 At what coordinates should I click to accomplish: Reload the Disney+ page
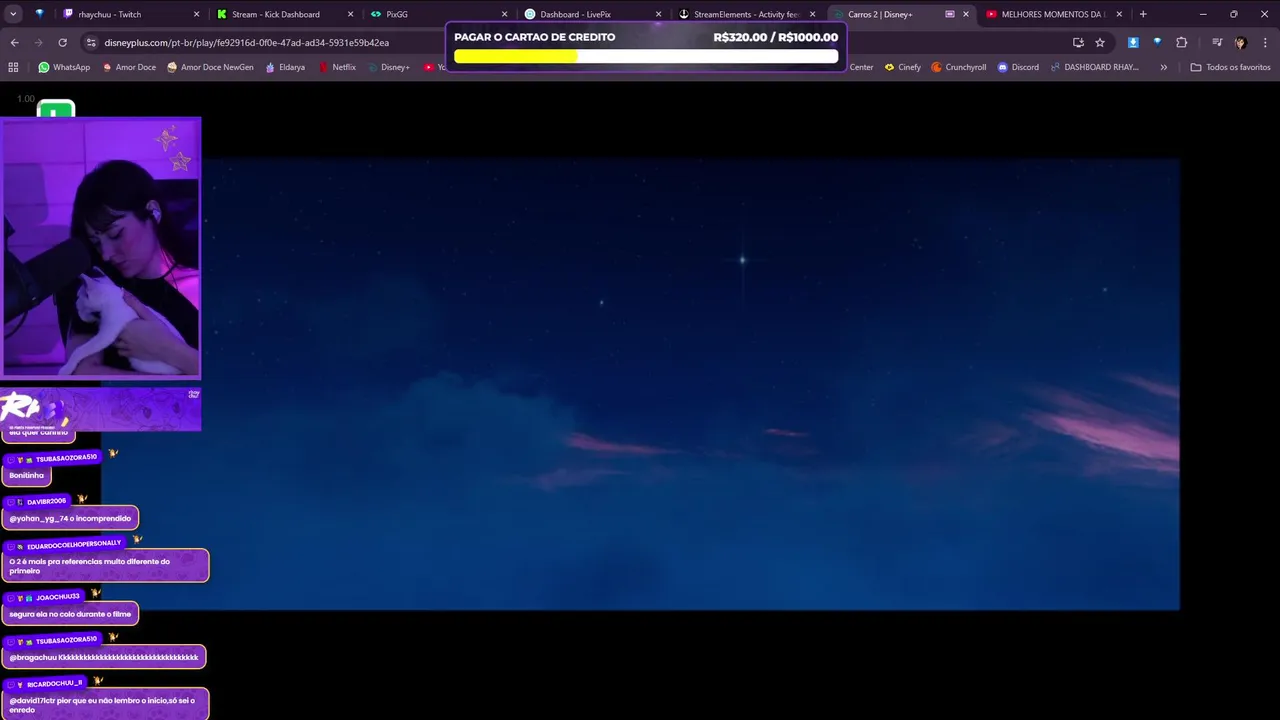pos(62,42)
